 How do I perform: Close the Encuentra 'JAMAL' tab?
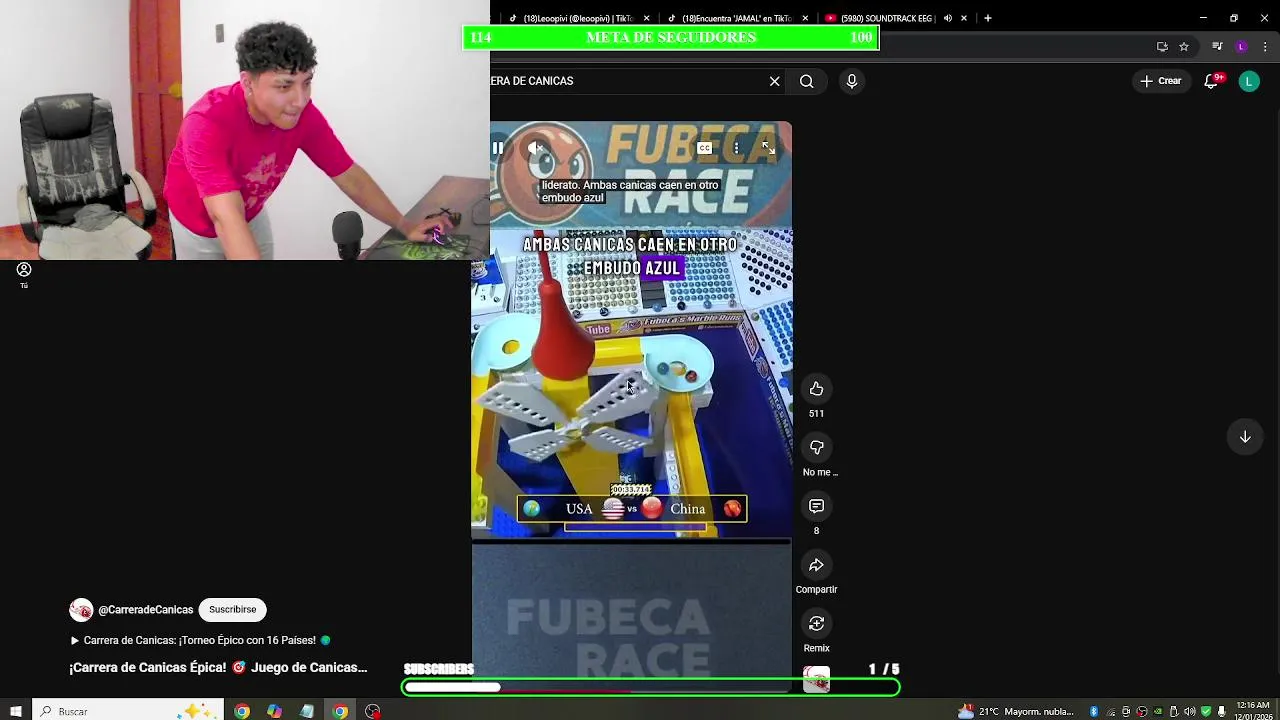tap(806, 18)
